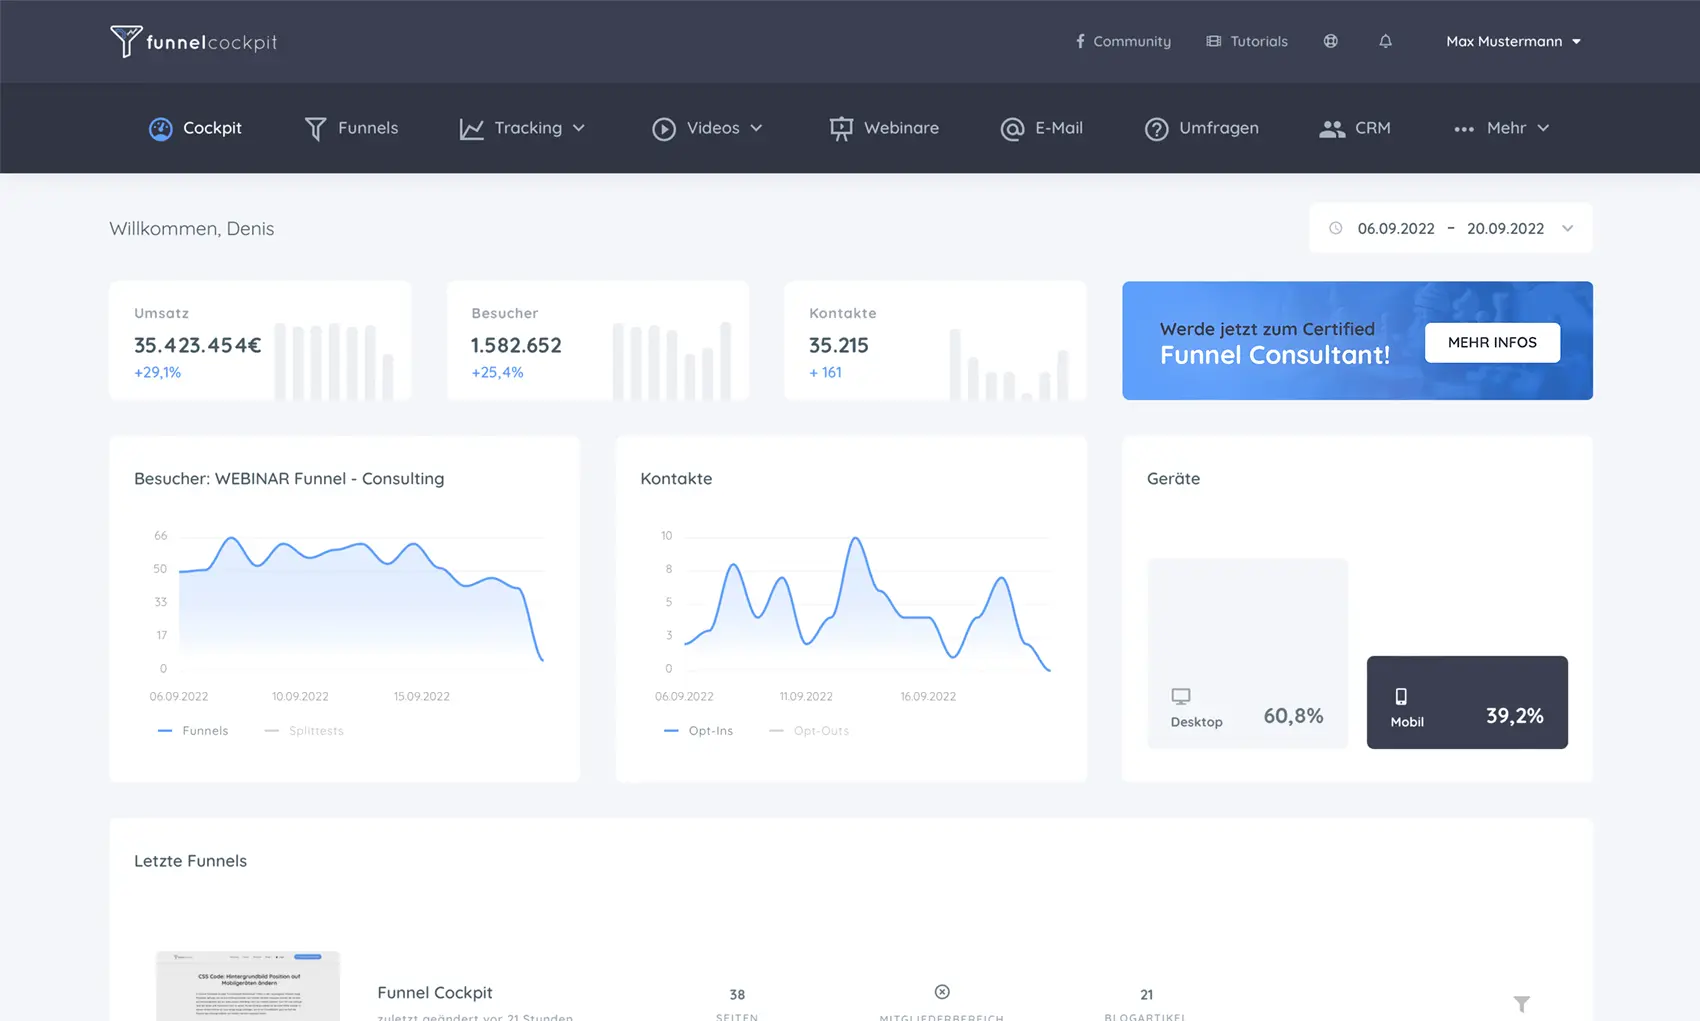Go to the Cockpit tab

coord(196,128)
